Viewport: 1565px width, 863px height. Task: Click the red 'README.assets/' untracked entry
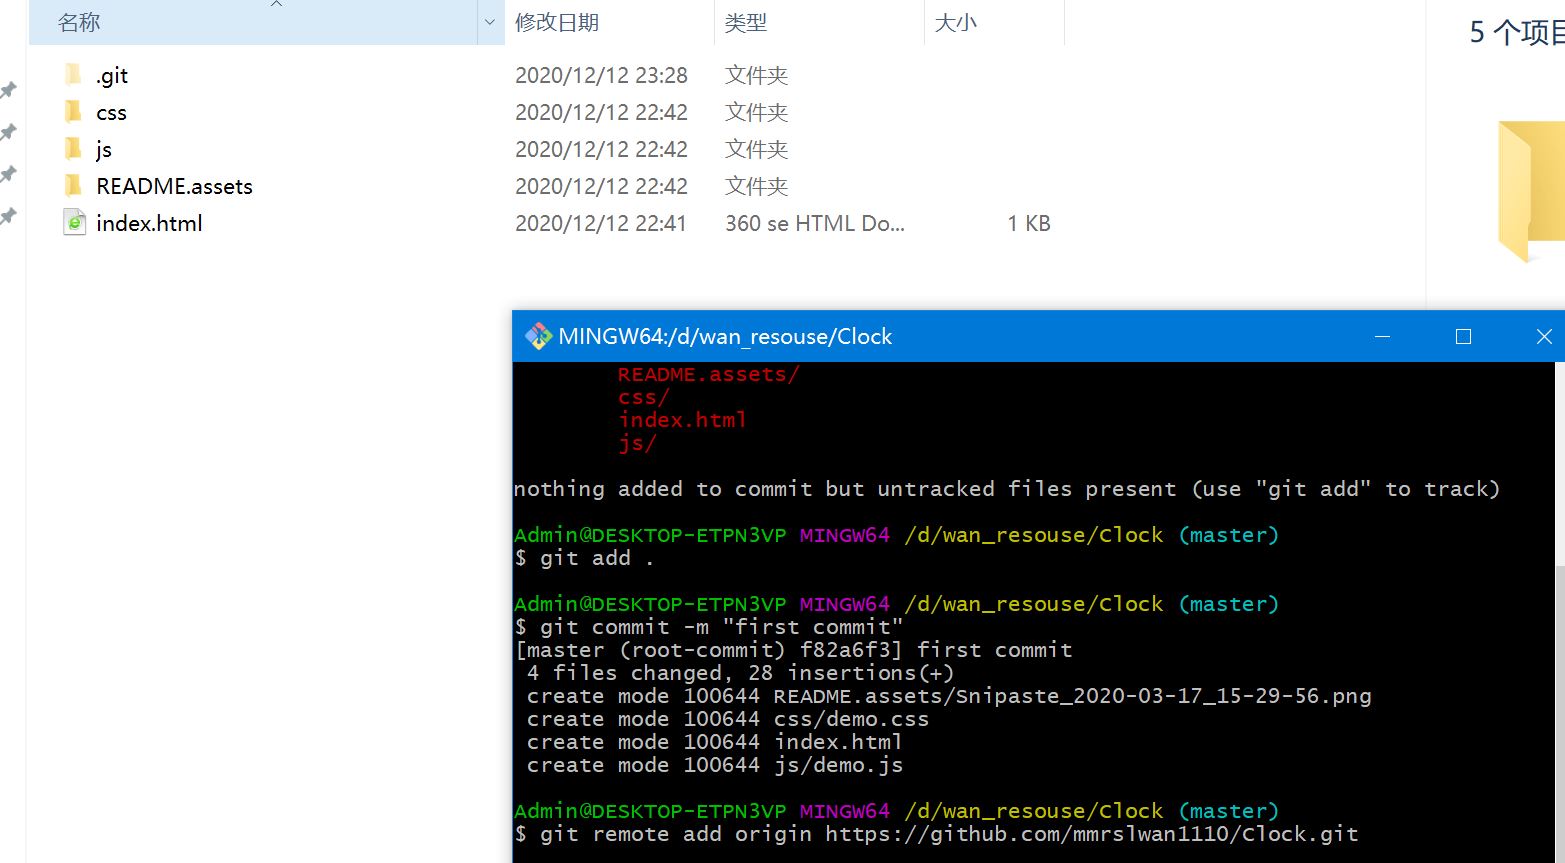(x=708, y=374)
